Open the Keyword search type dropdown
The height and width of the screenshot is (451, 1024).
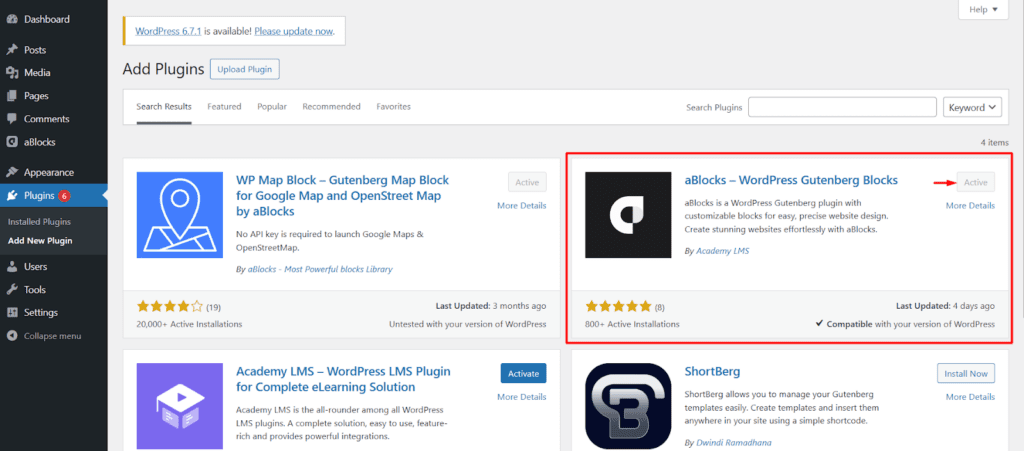(972, 107)
